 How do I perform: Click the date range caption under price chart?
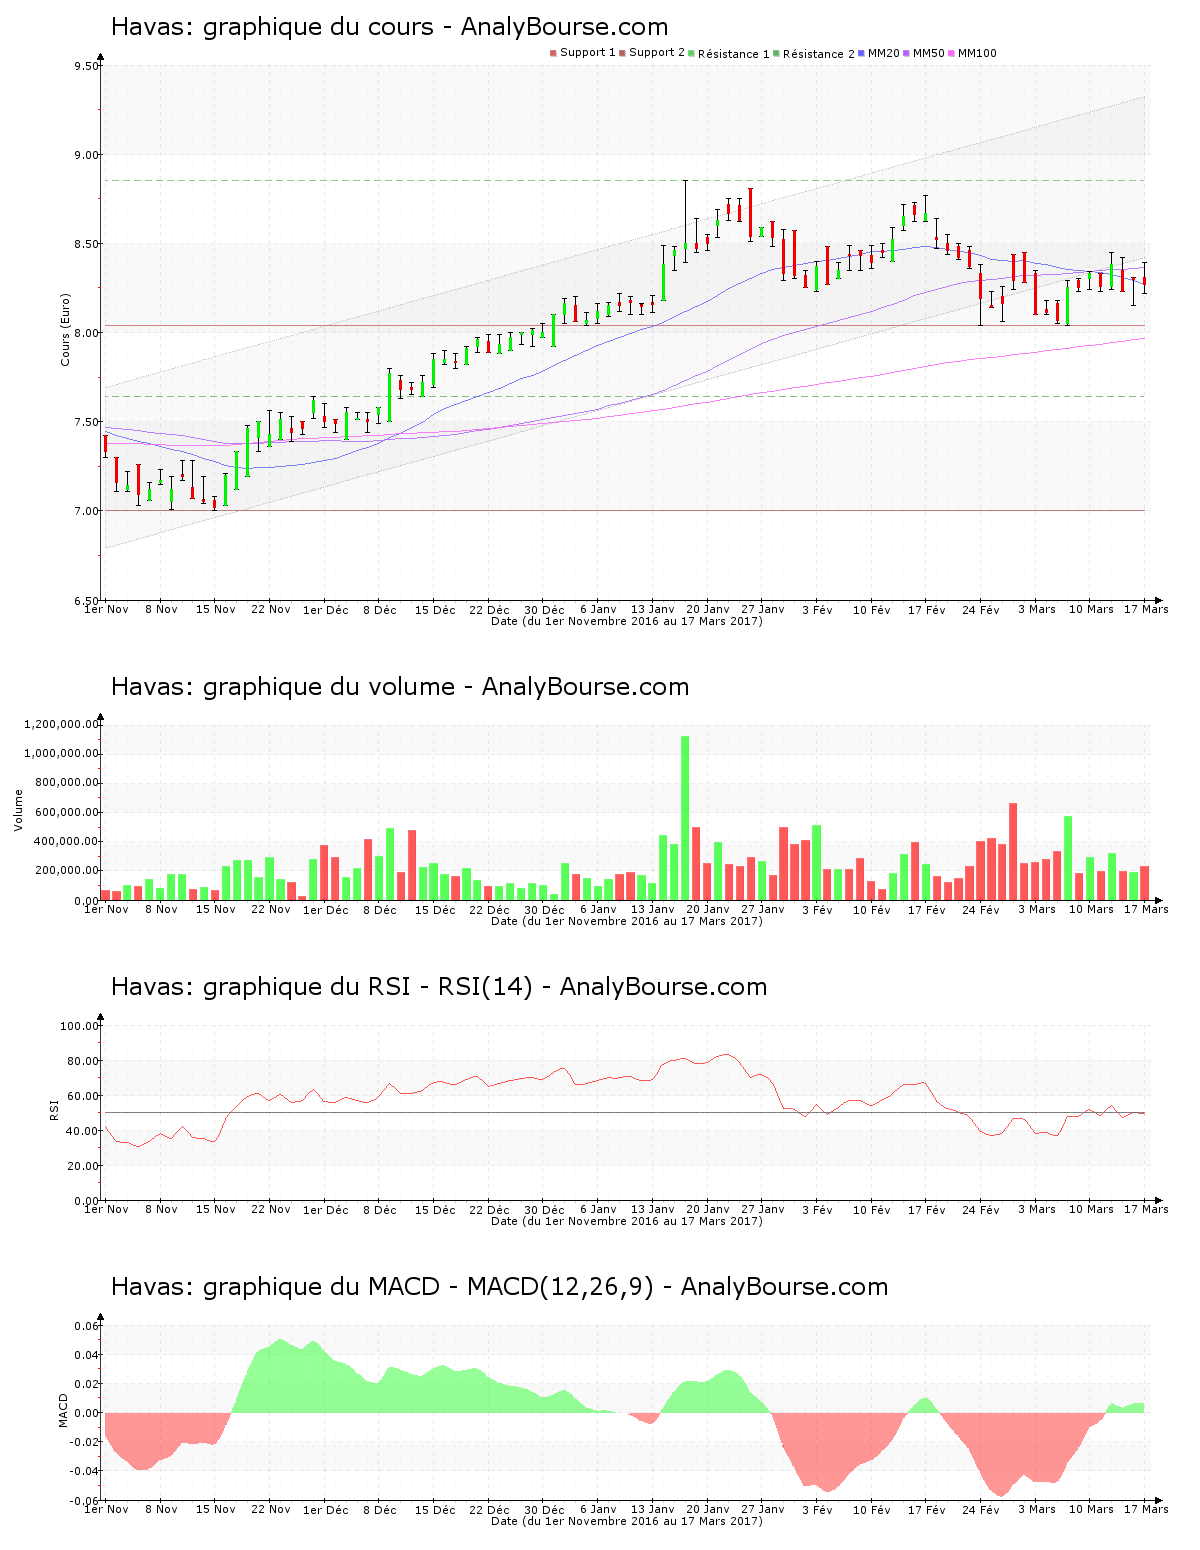(x=627, y=621)
